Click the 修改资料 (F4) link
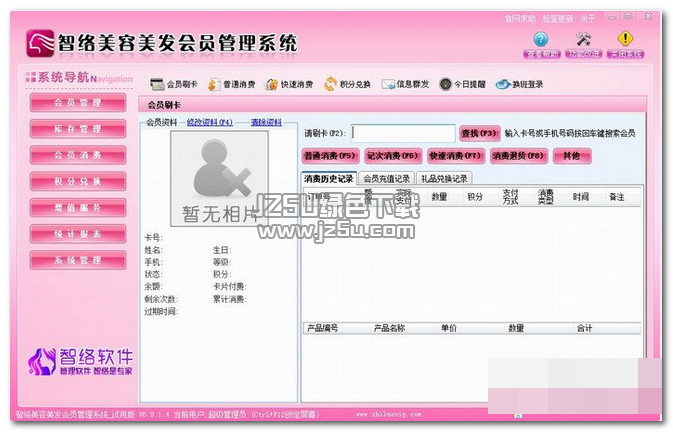Viewport: 673px width, 432px height. (210, 122)
